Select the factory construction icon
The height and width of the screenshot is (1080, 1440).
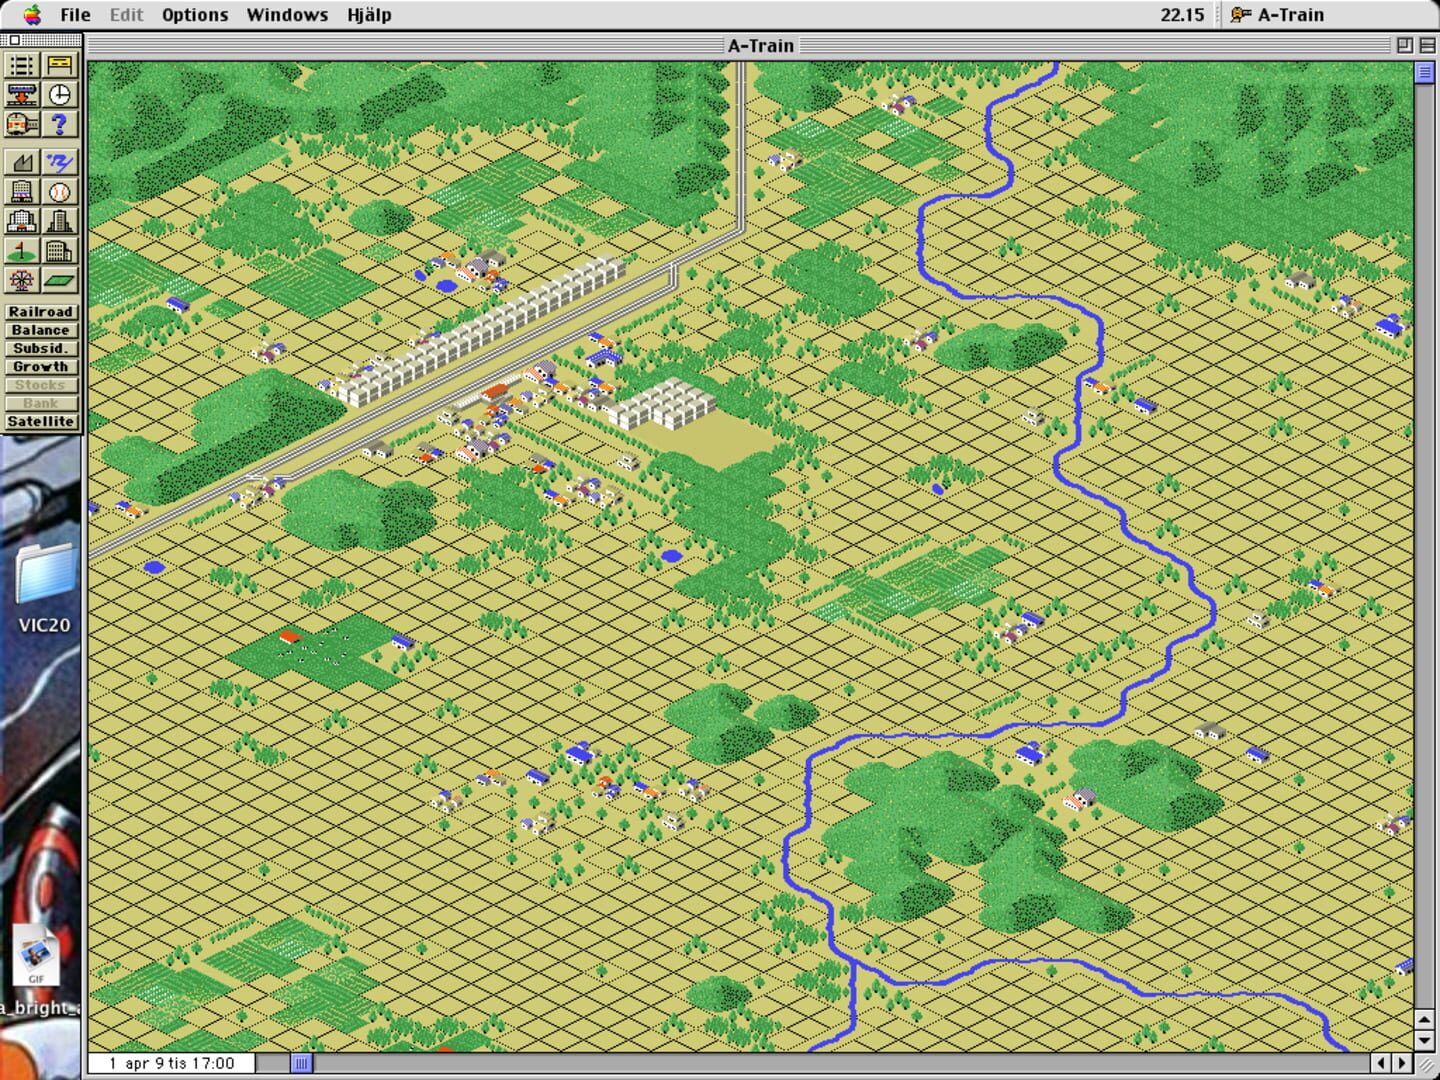[22, 160]
